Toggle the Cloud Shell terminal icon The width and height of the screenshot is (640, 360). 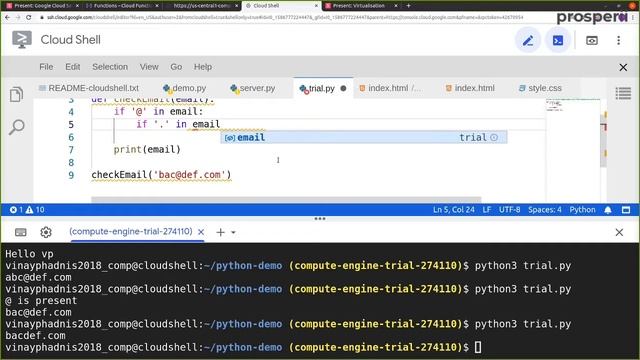click(x=558, y=40)
